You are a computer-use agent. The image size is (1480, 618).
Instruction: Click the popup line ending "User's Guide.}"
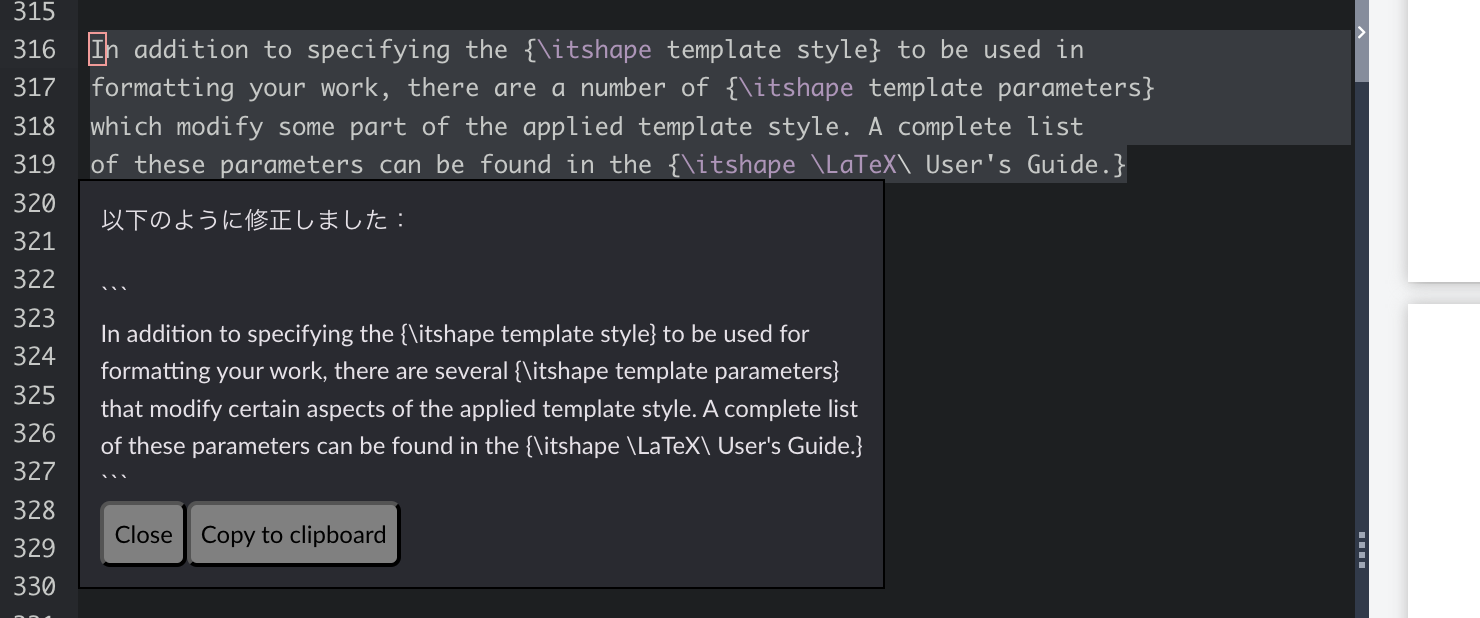tap(482, 446)
